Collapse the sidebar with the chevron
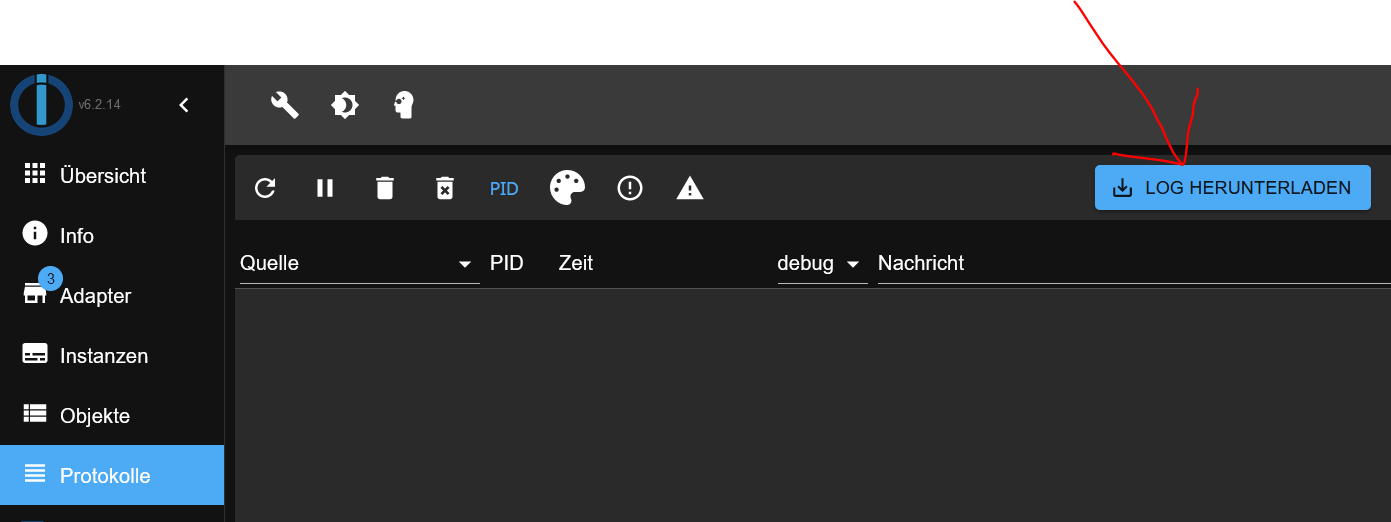This screenshot has width=1391, height=522. coord(184,105)
